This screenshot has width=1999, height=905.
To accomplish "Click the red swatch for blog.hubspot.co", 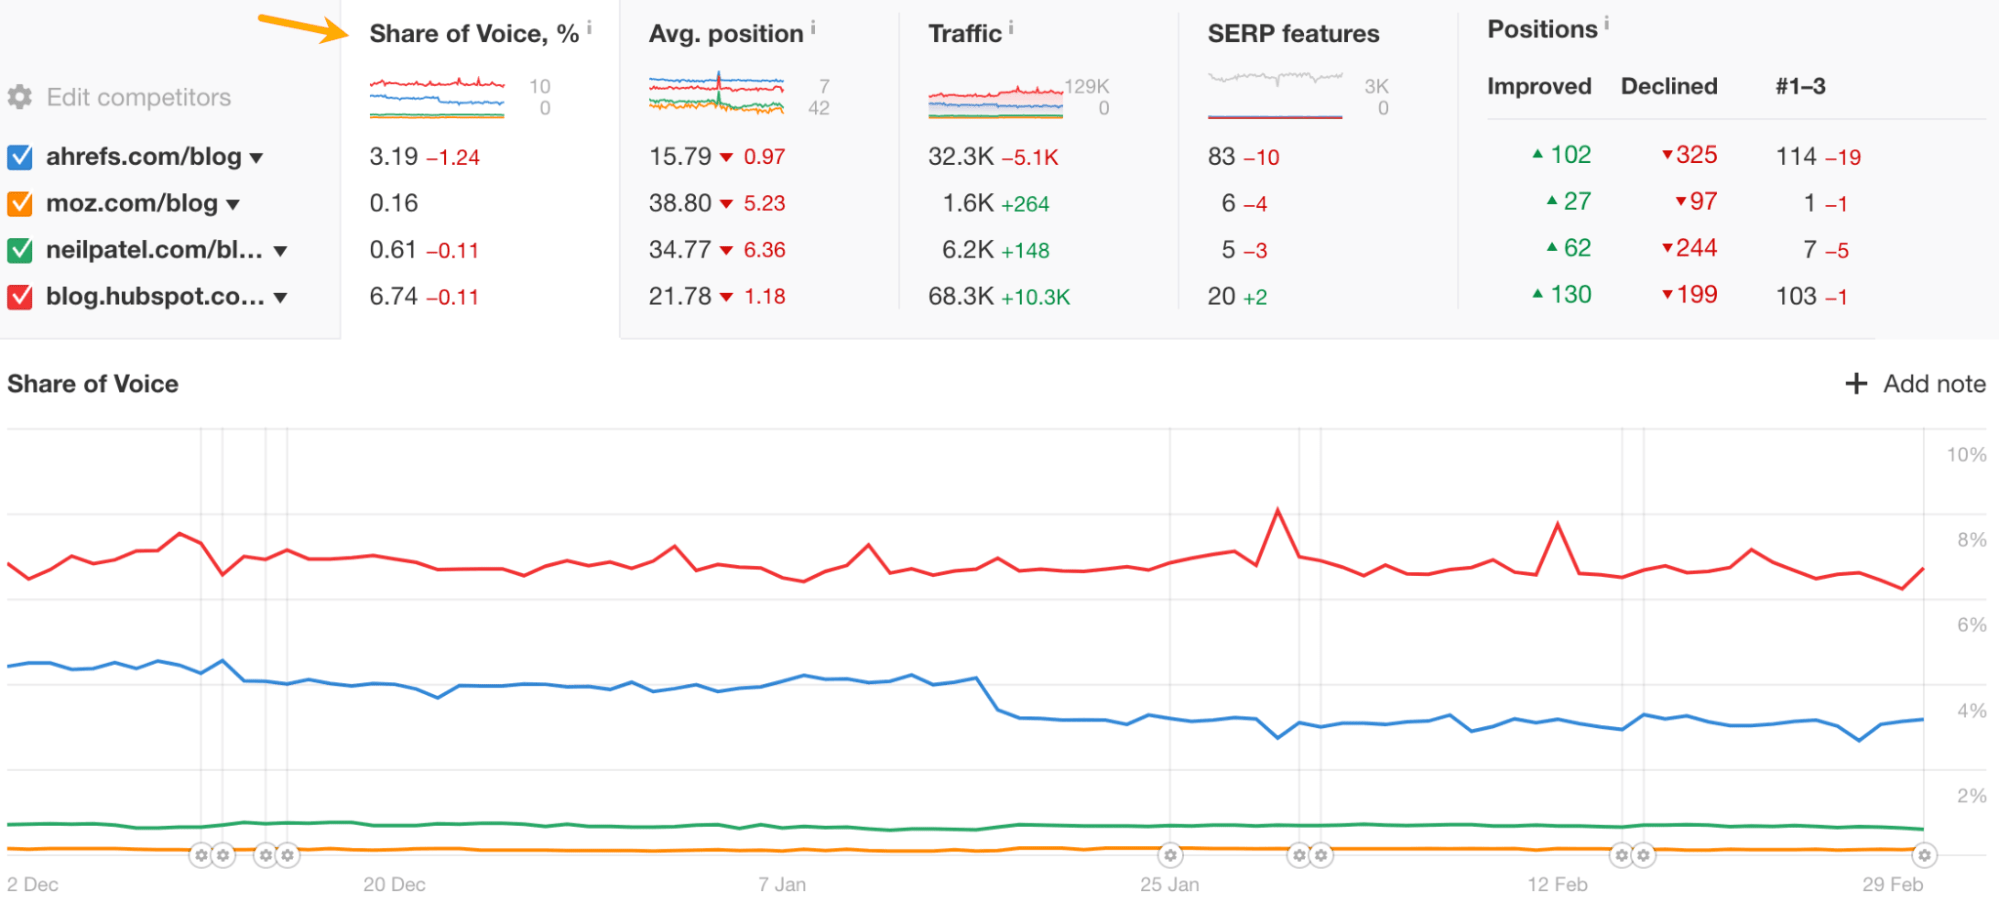I will [x=19, y=296].
